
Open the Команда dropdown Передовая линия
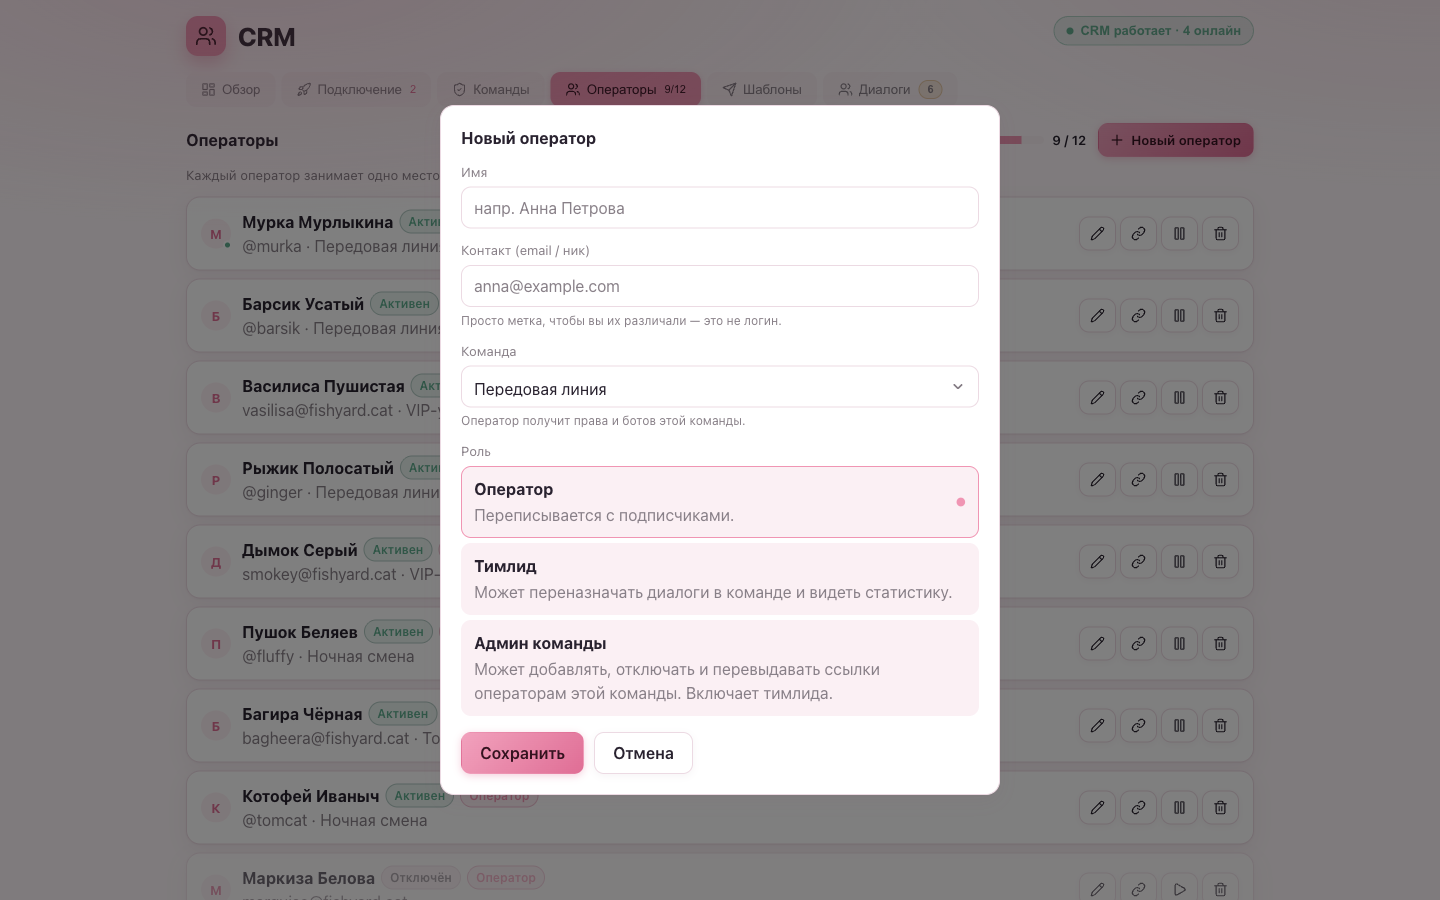tap(720, 387)
